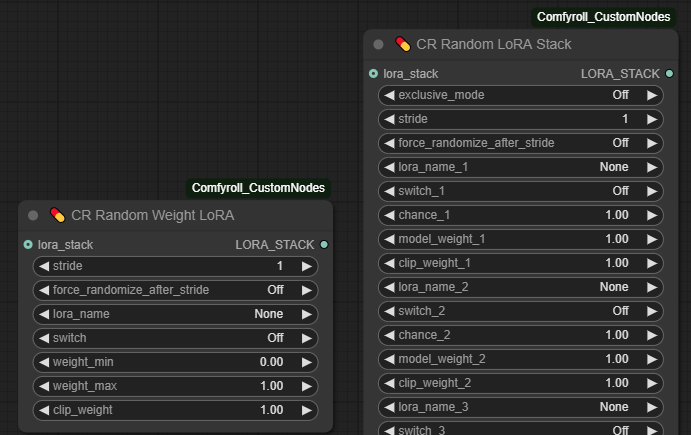Collapse the CR Random LoRA Stack node dot
The image size is (691, 435).
[x=378, y=45]
